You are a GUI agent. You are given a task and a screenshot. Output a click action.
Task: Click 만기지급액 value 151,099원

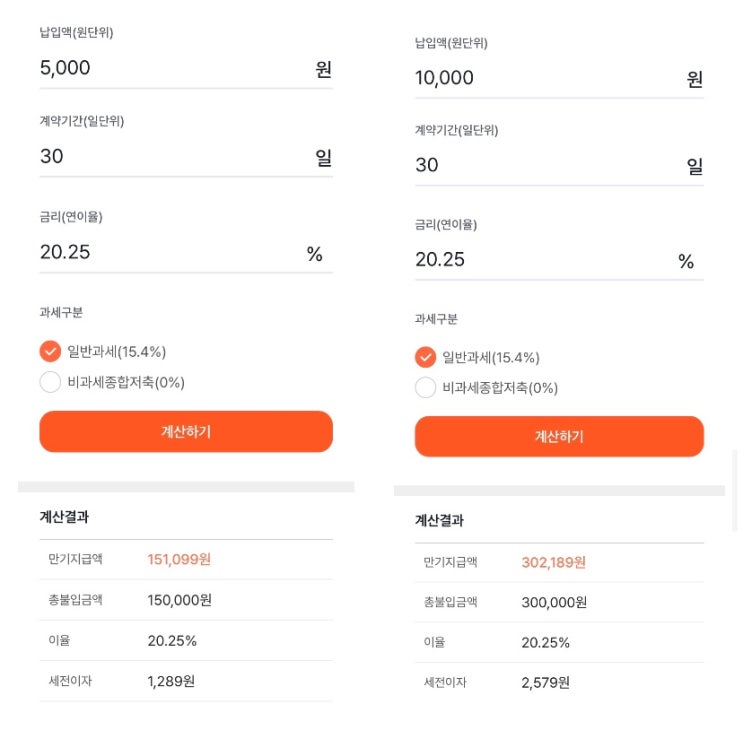coord(179,559)
